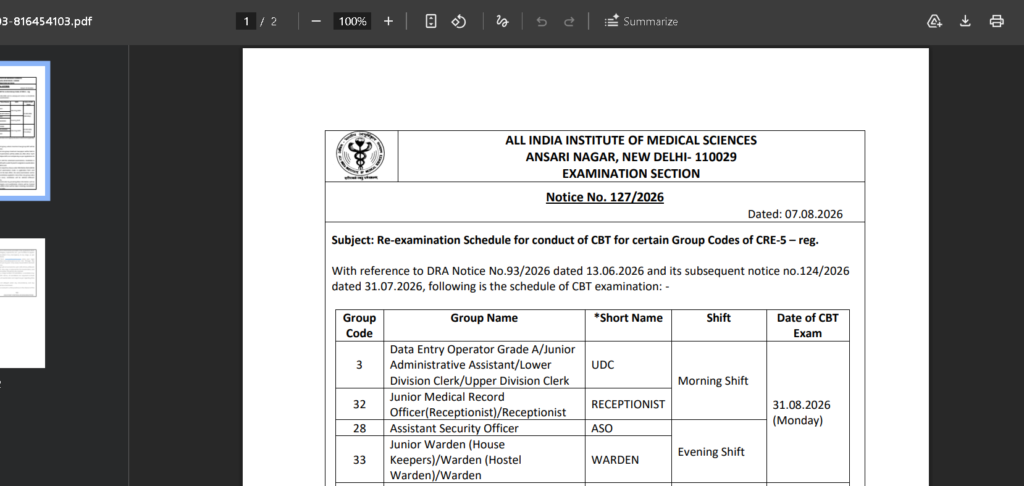Open the page 2 thumbnail
This screenshot has width=1024, height=486.
tap(22, 303)
